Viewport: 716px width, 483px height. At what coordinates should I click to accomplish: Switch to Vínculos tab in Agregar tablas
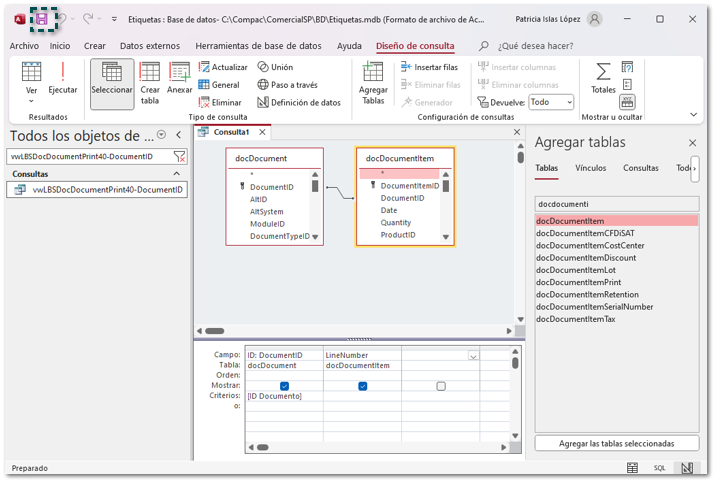590,168
